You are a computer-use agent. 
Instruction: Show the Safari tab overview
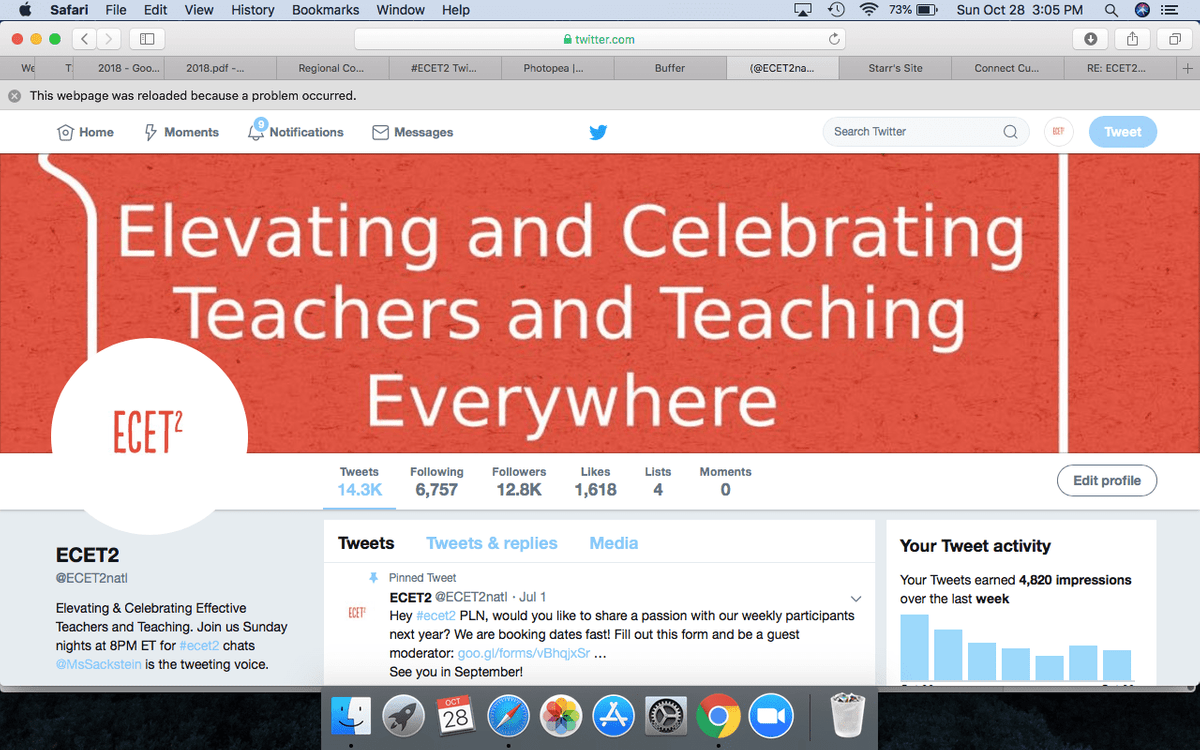click(x=1174, y=39)
